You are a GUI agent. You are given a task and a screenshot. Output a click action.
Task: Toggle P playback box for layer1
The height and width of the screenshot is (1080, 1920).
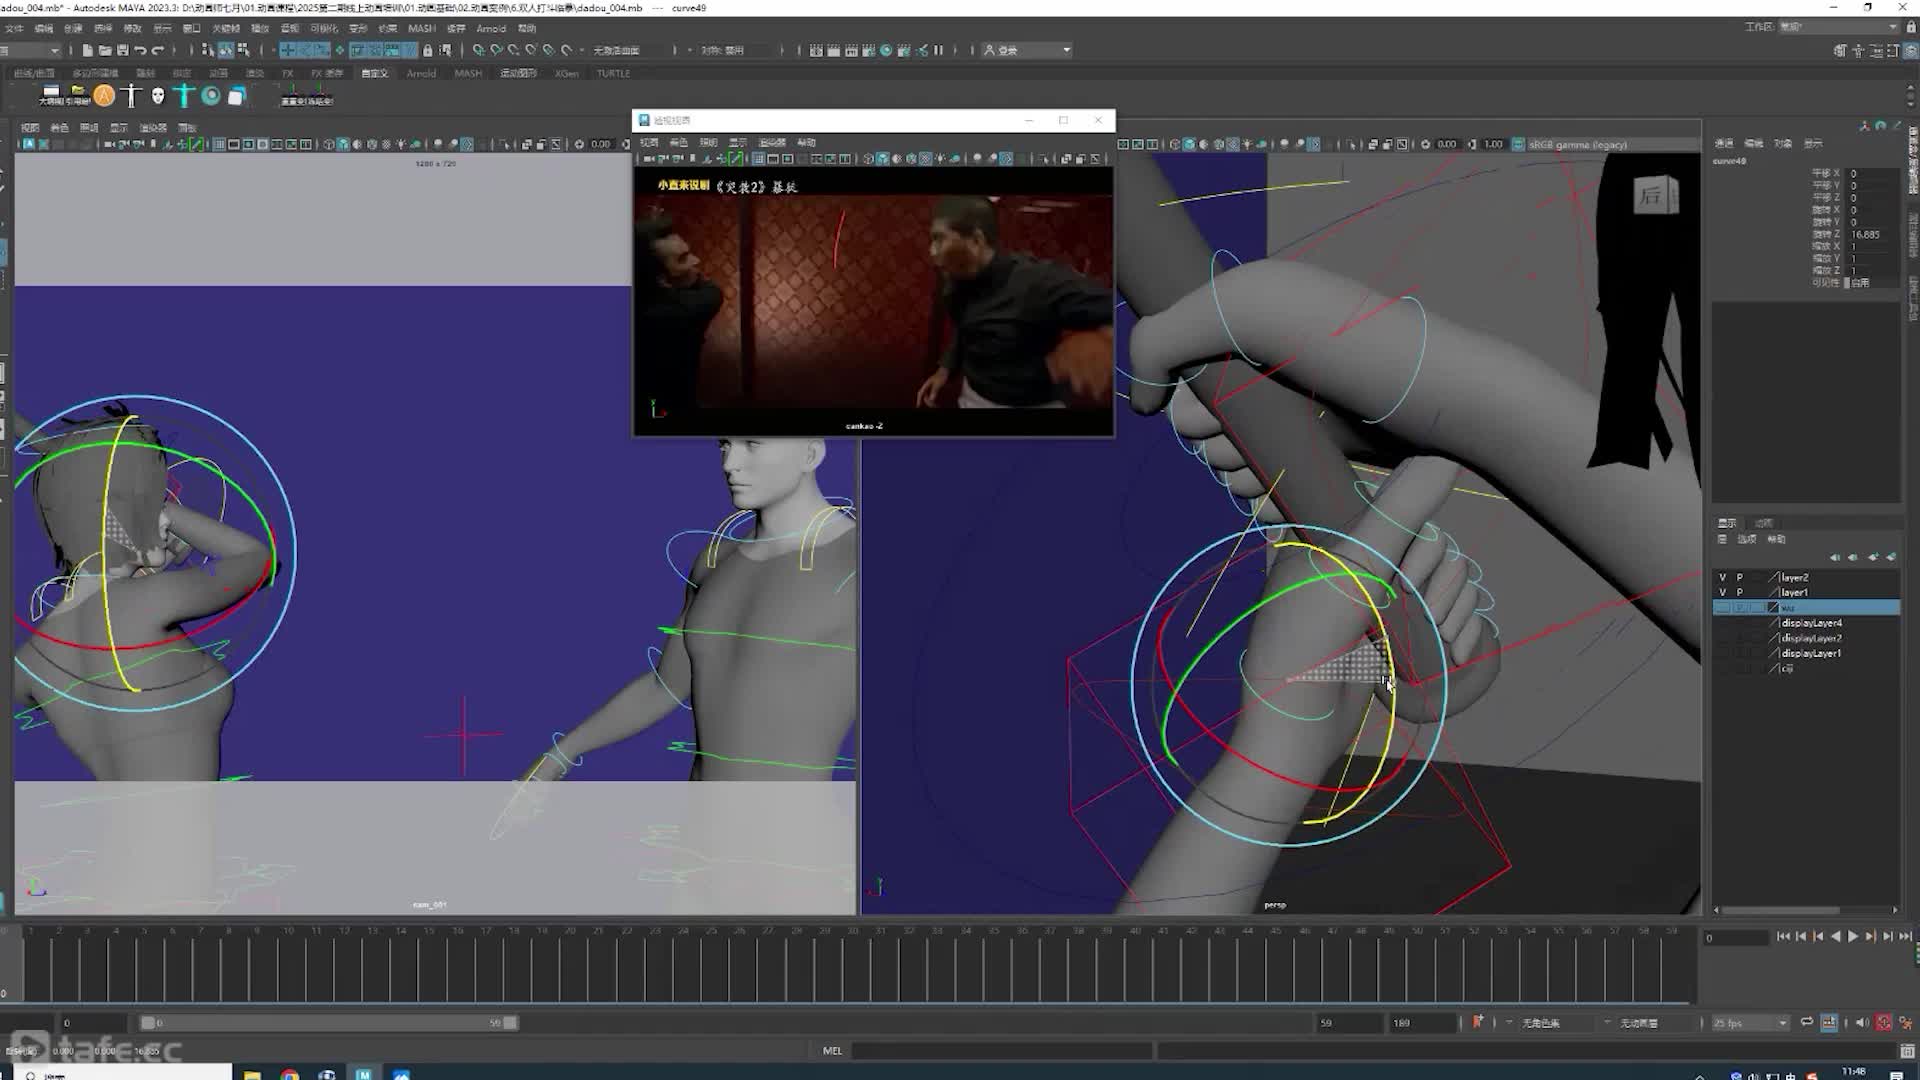(x=1740, y=592)
